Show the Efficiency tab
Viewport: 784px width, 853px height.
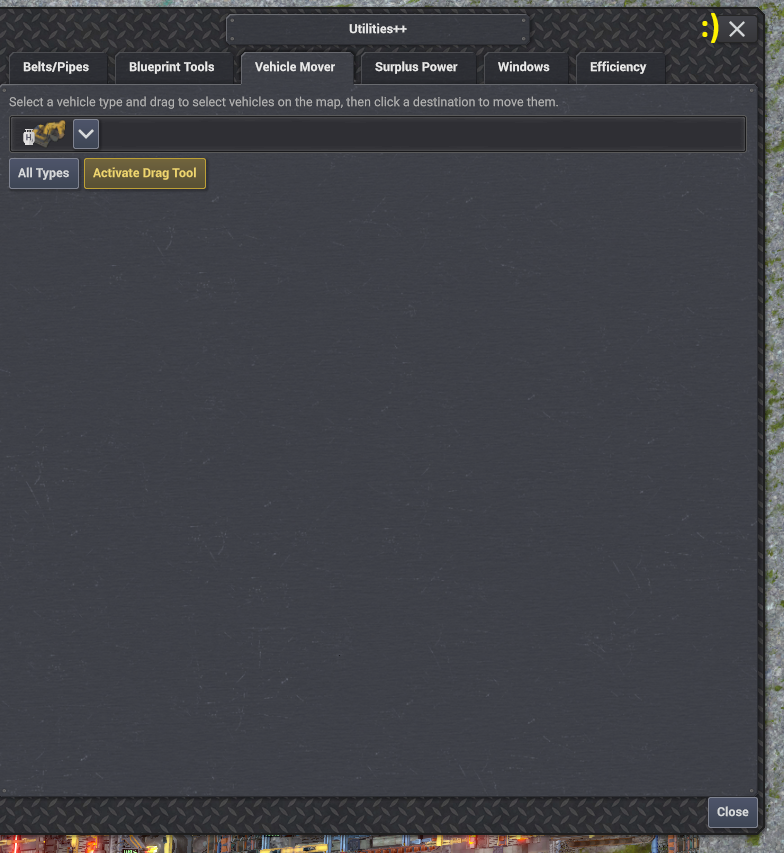point(618,67)
